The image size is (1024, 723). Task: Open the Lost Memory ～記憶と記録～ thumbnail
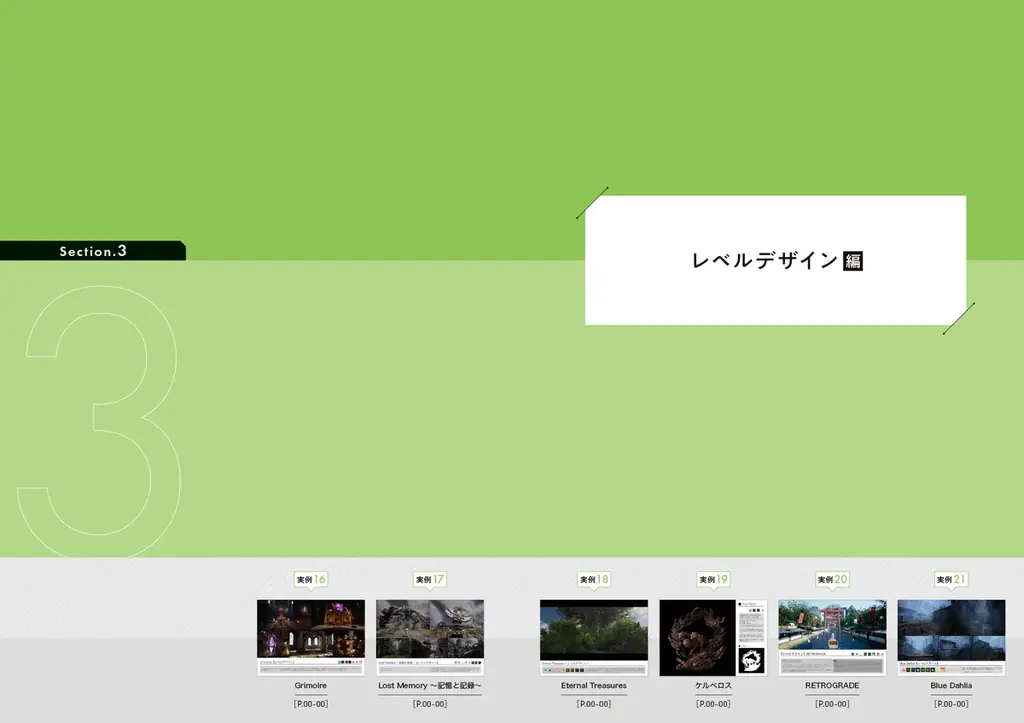430,633
